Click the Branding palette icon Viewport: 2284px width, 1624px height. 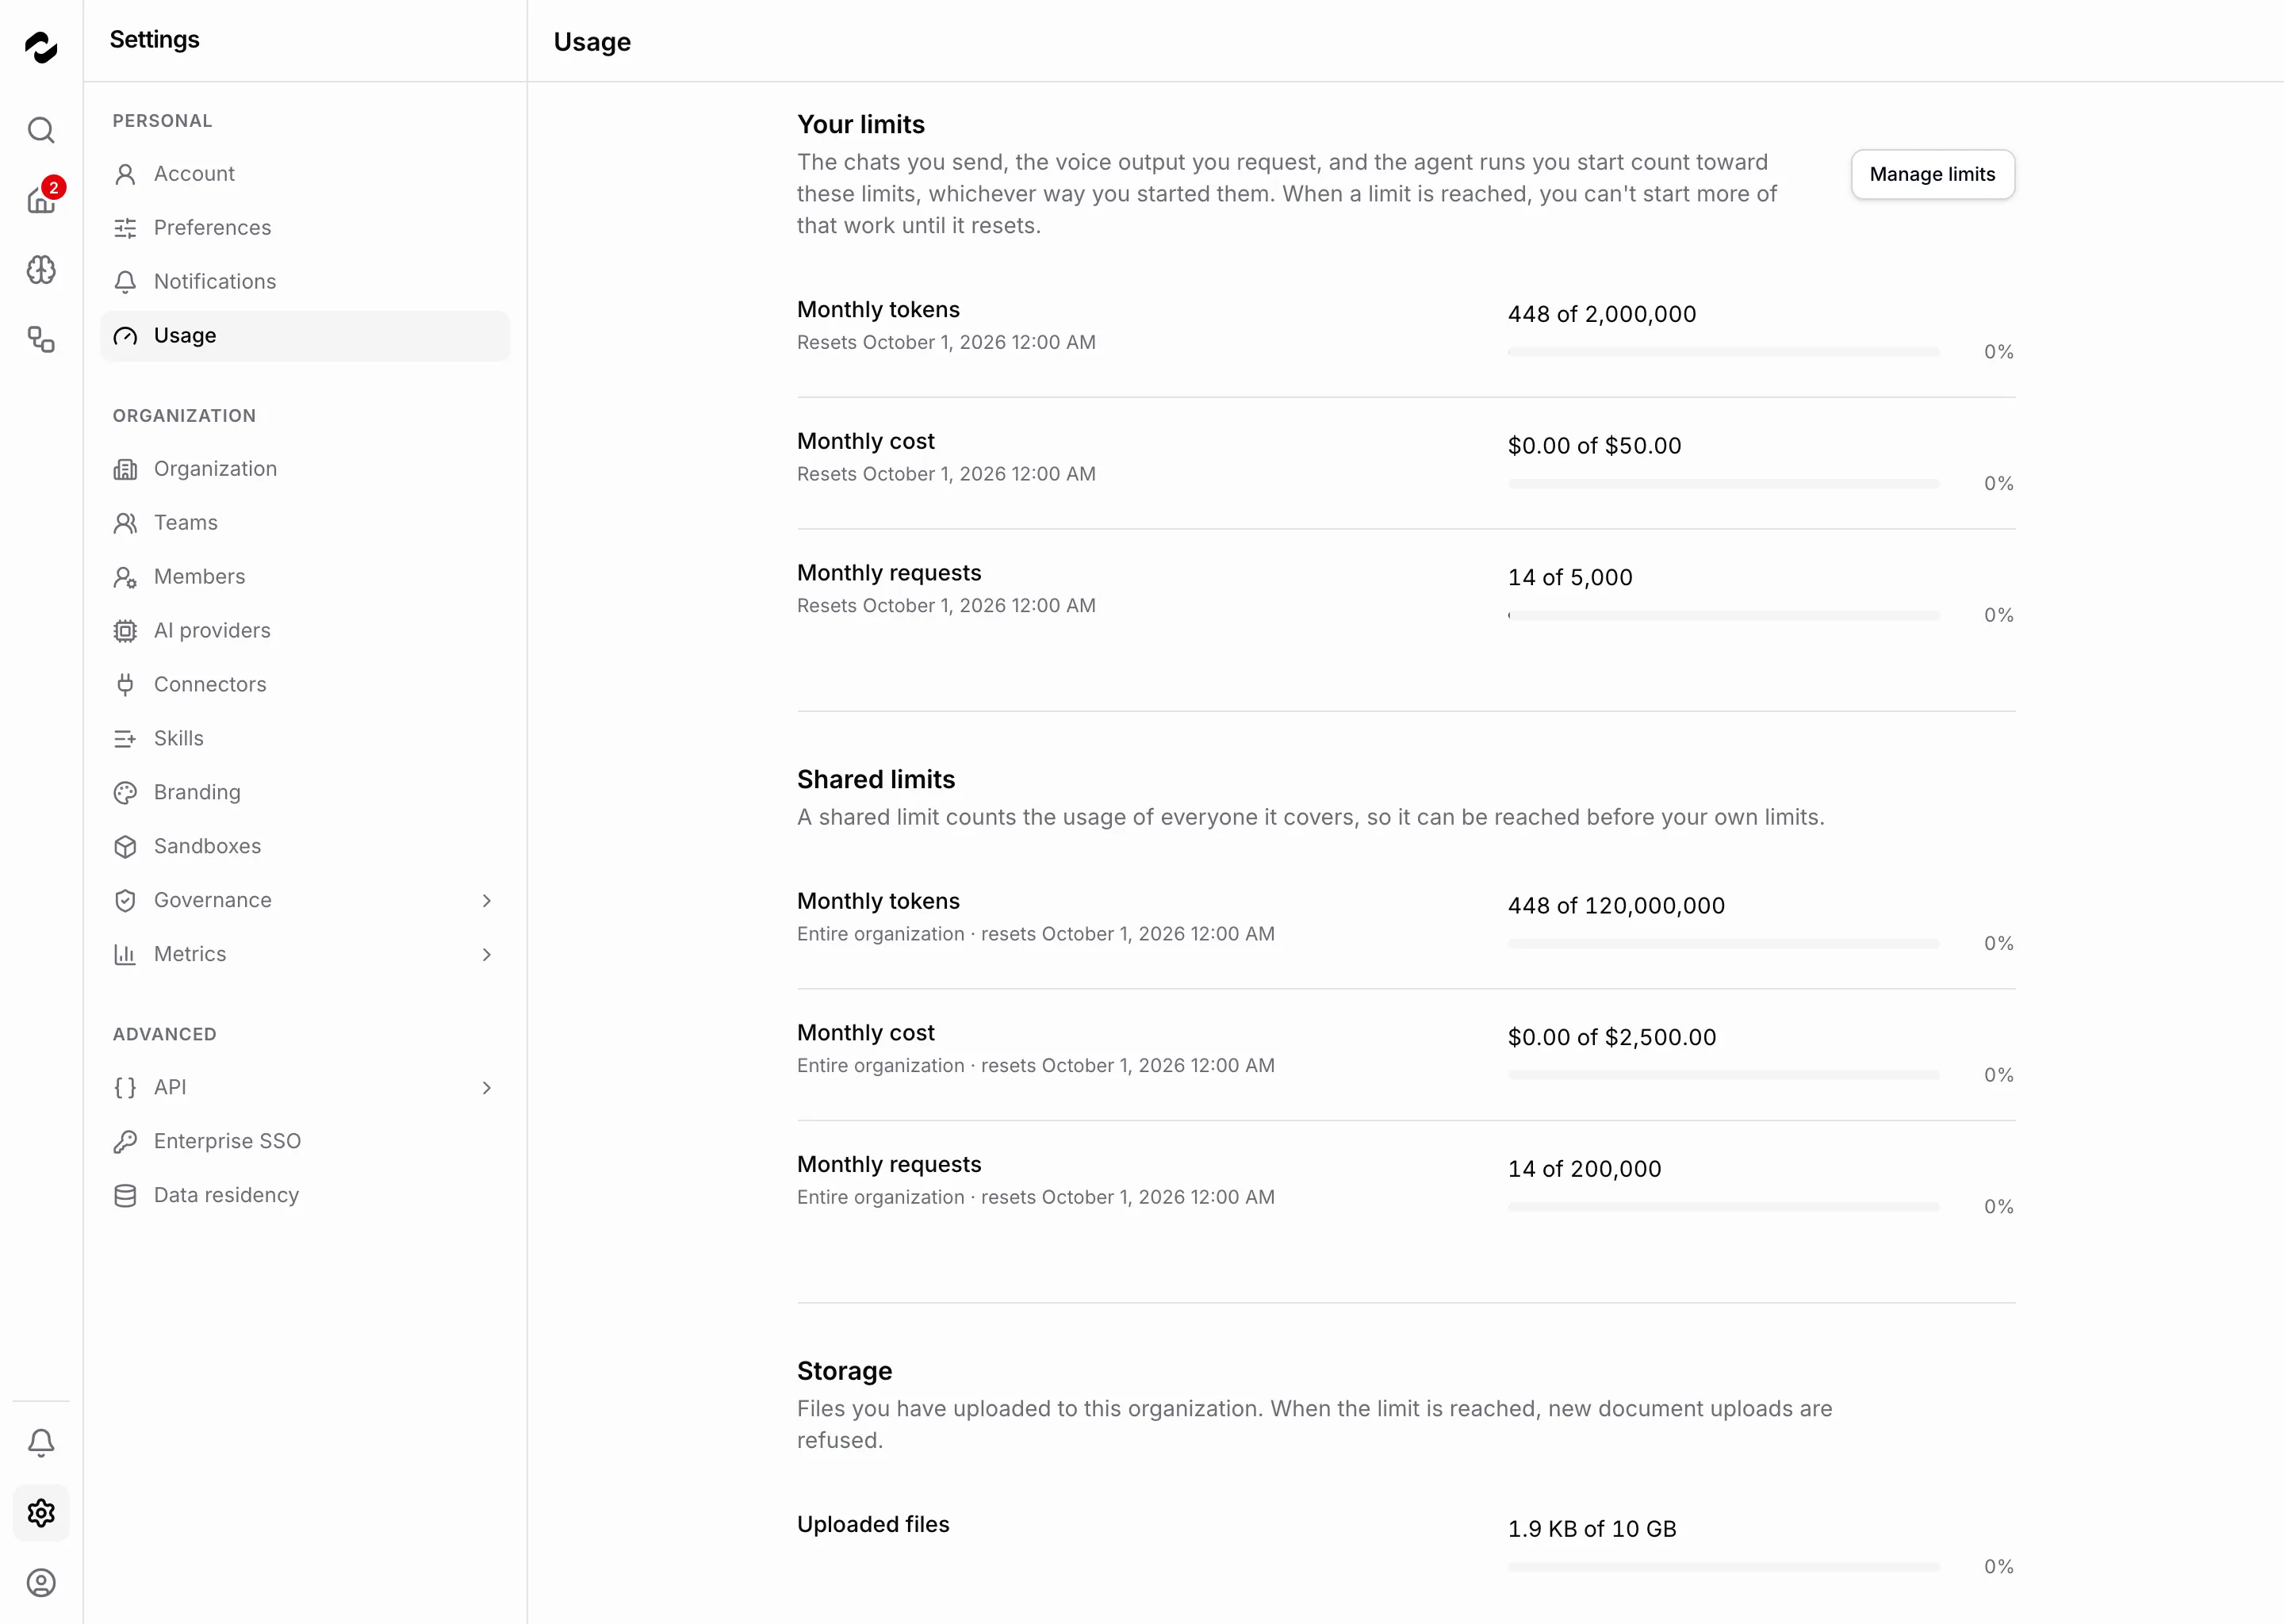coord(125,793)
